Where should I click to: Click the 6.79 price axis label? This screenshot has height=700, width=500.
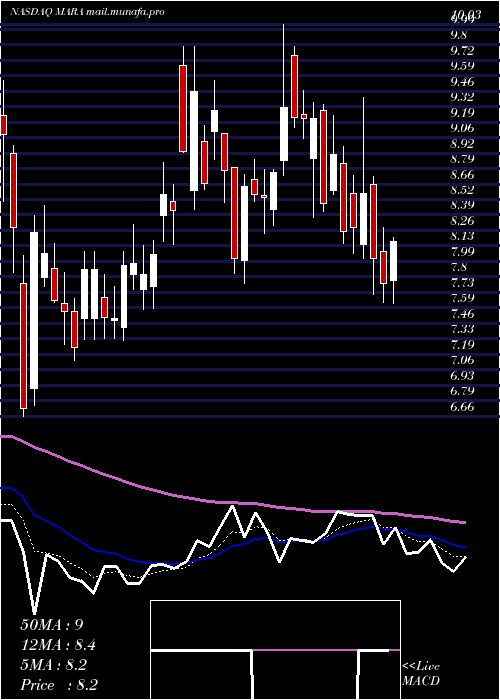click(462, 391)
